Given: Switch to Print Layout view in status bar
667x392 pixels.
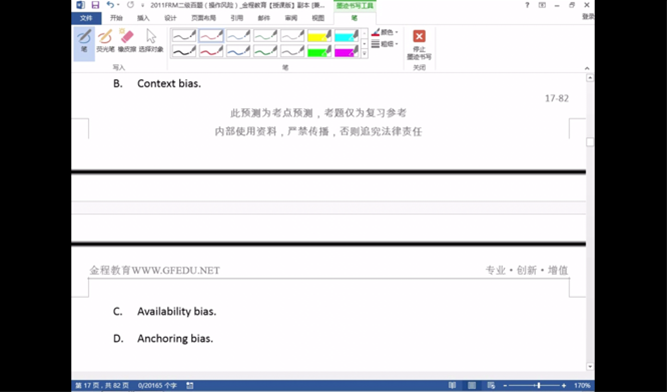Looking at the screenshot, I should (x=472, y=385).
